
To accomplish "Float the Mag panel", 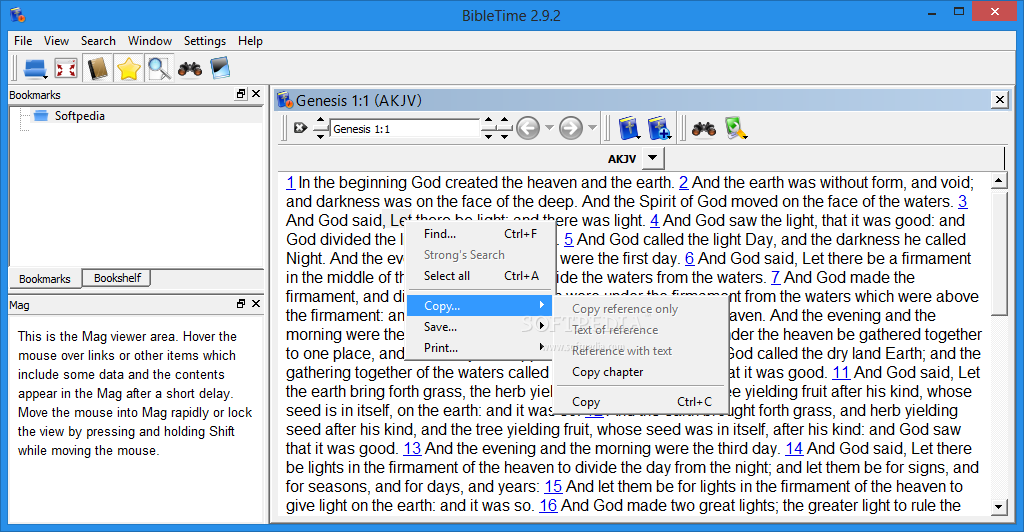I will (241, 304).
